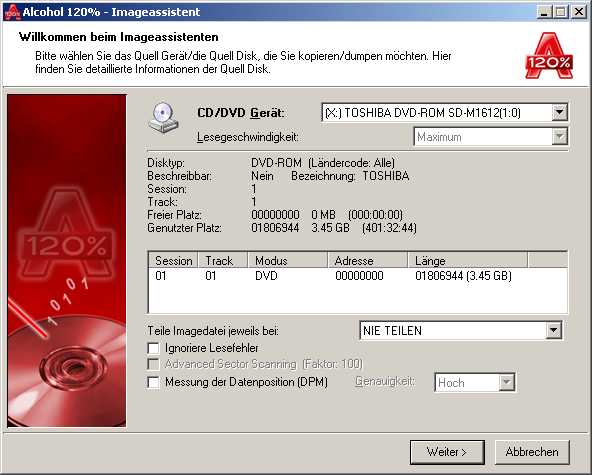
Task: Open the CD/DVD Gerät drive dropdown
Action: [x=560, y=113]
